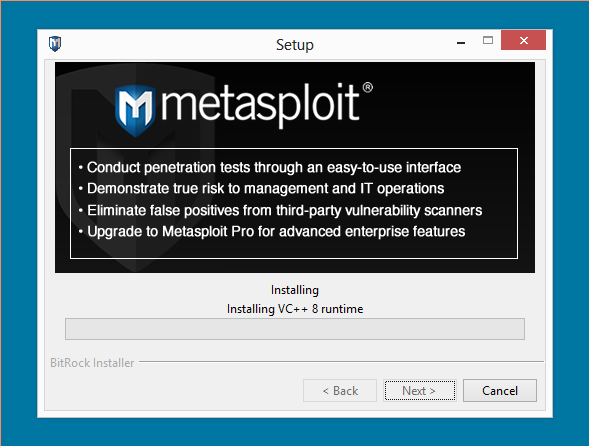Click the installation progress bar

coord(295,329)
